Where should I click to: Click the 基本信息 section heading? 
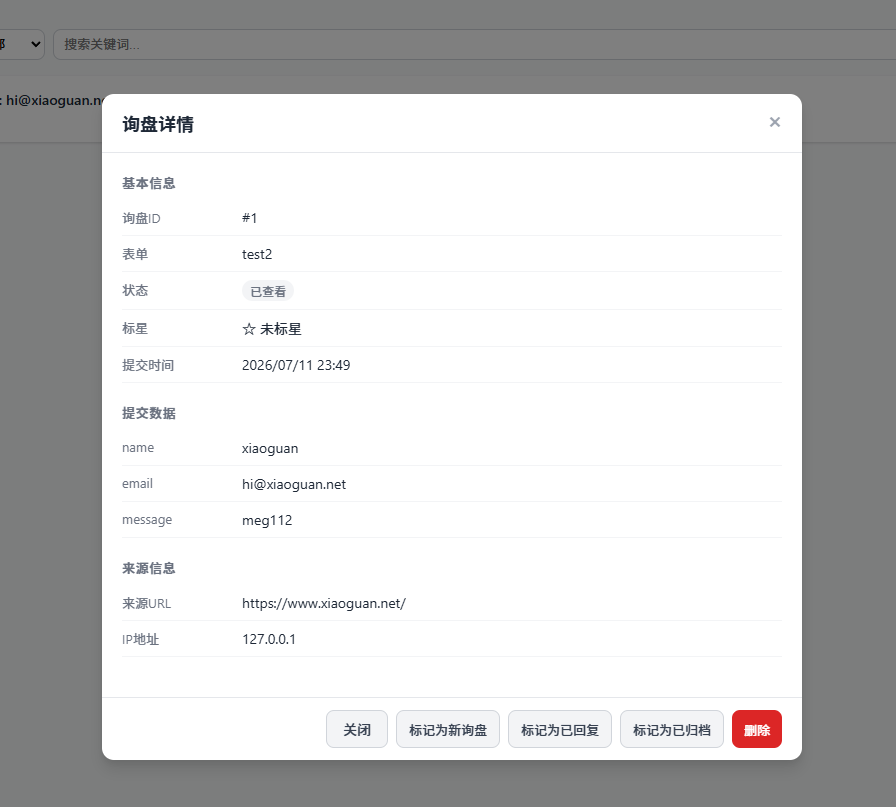point(149,183)
